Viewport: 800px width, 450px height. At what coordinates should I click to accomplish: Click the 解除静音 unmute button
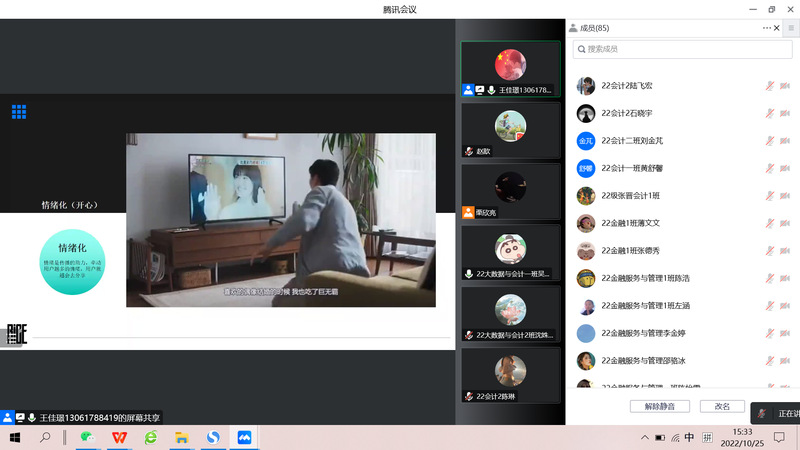pyautogui.click(x=659, y=406)
